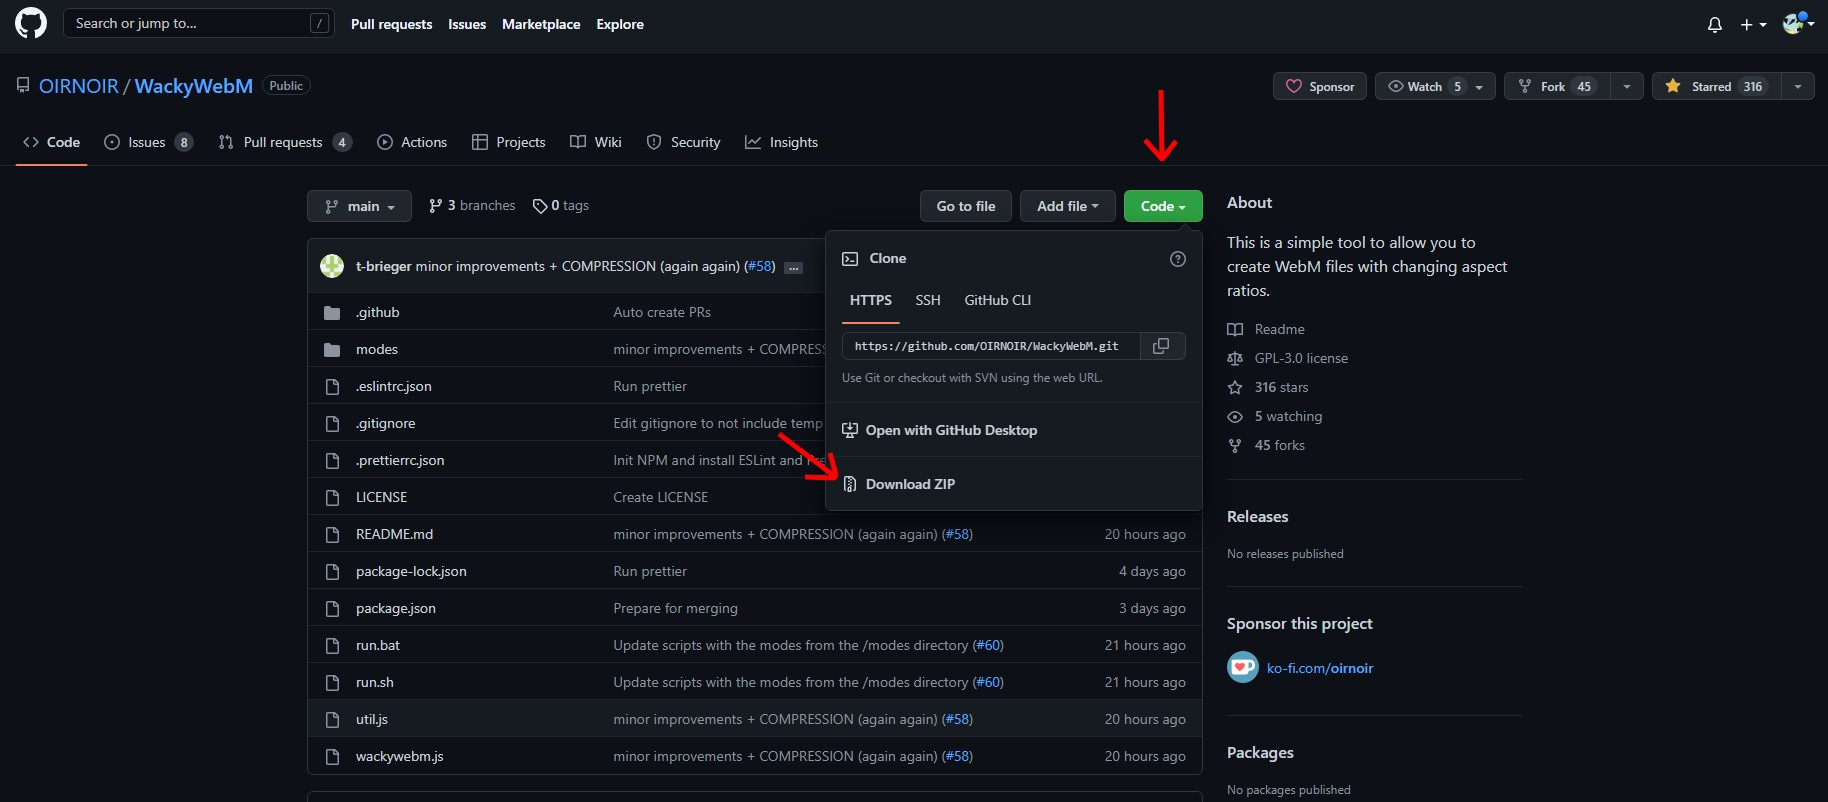
Task: View the 45 forks link
Action: point(1266,445)
